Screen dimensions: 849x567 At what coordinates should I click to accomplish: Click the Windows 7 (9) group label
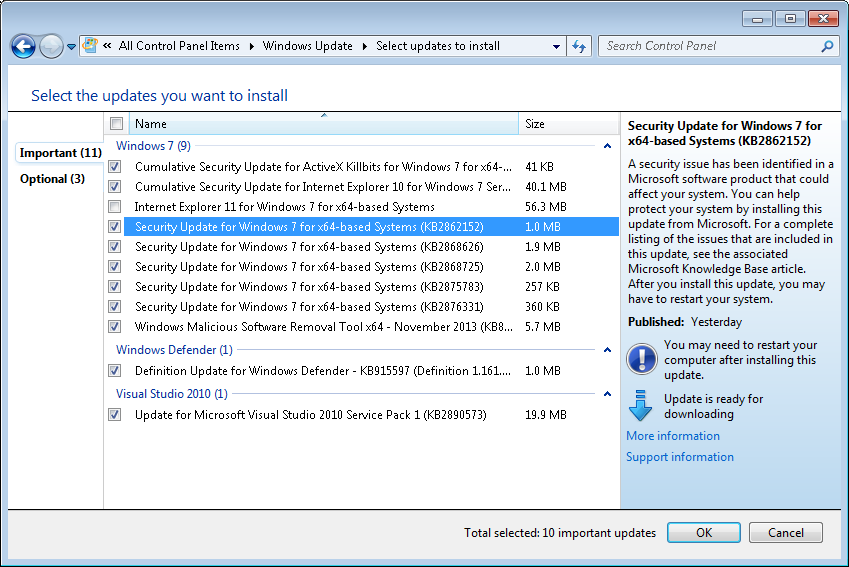point(153,146)
